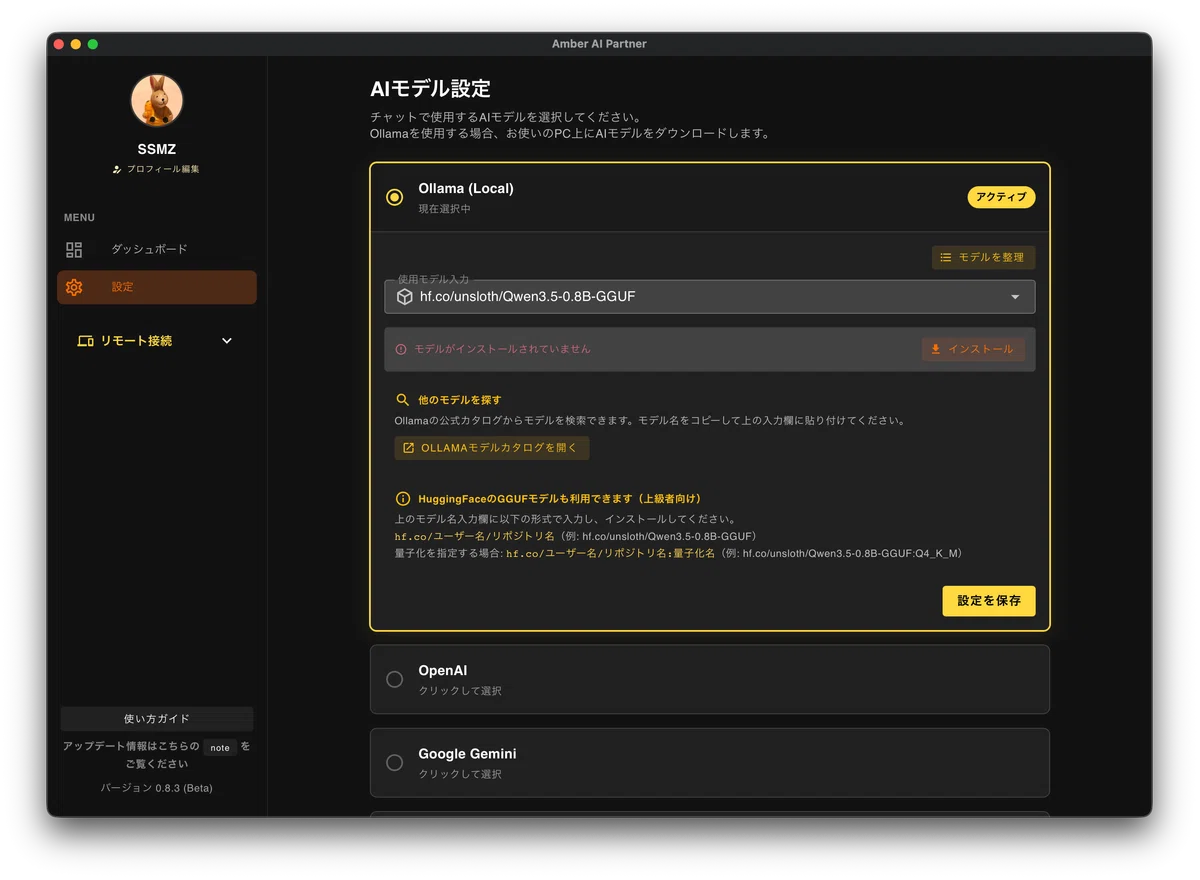Click モデルがインストールされていません message

point(502,349)
